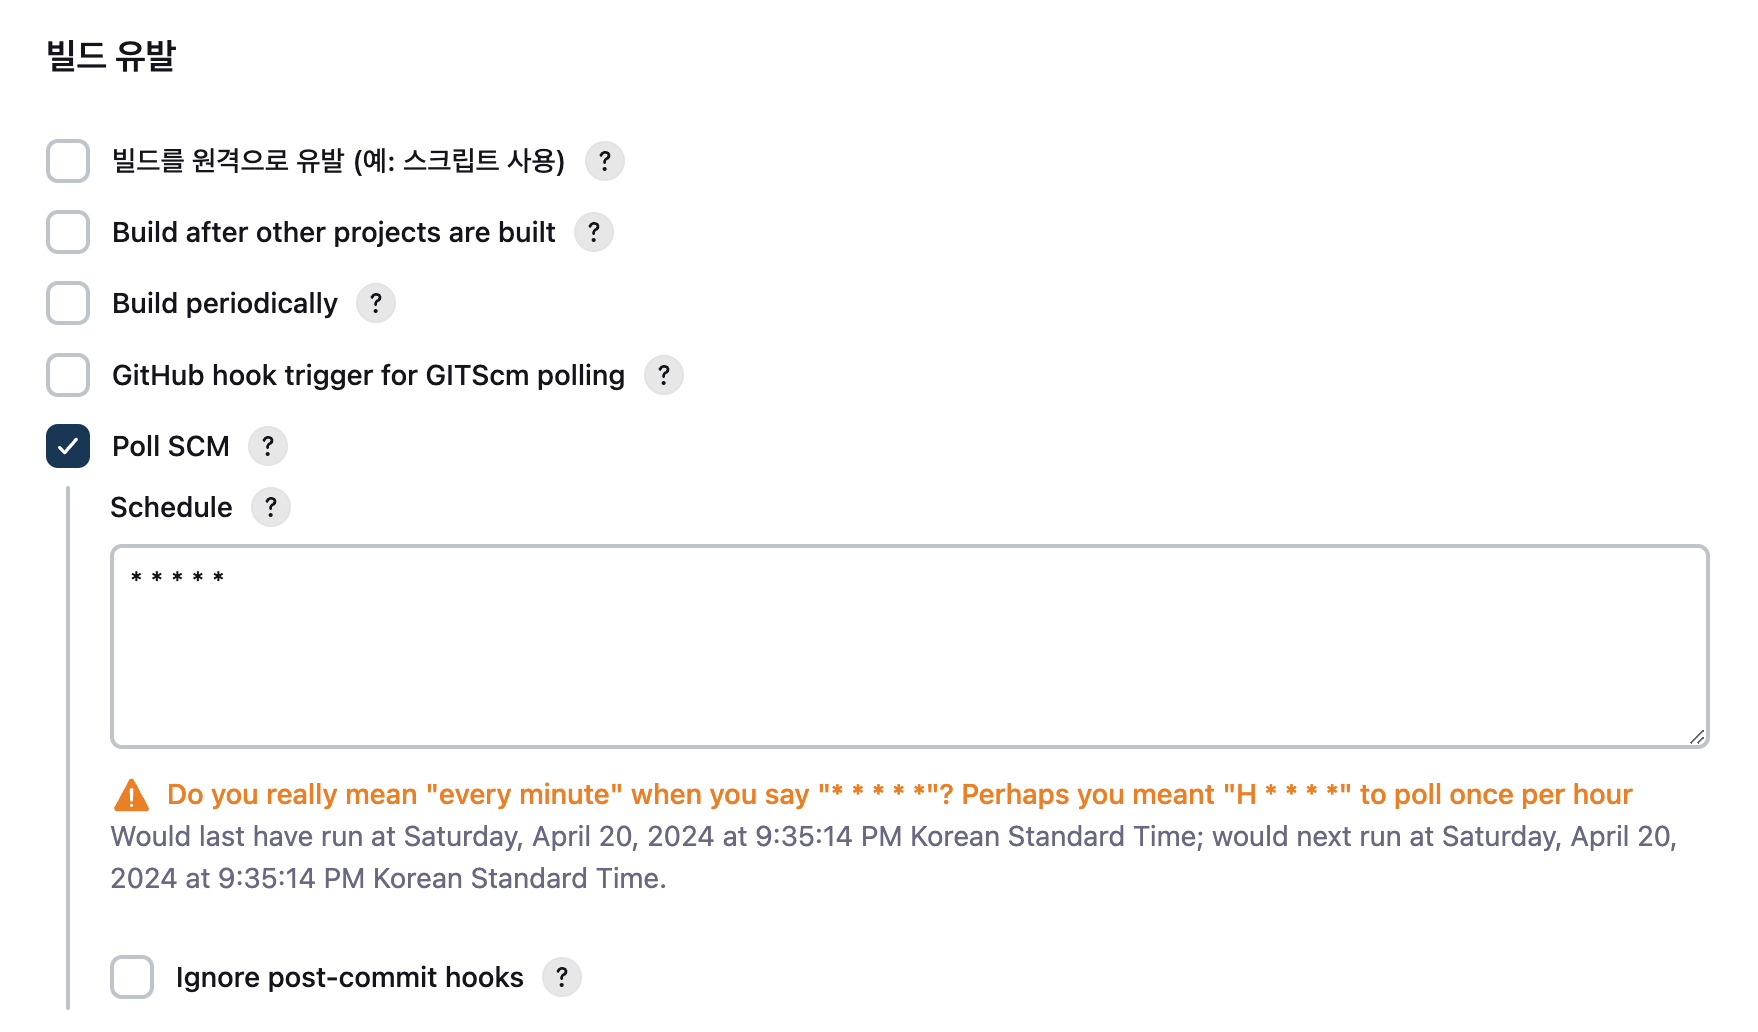Click the Poll SCM label text
This screenshot has height=1032, width=1758.
tap(171, 446)
